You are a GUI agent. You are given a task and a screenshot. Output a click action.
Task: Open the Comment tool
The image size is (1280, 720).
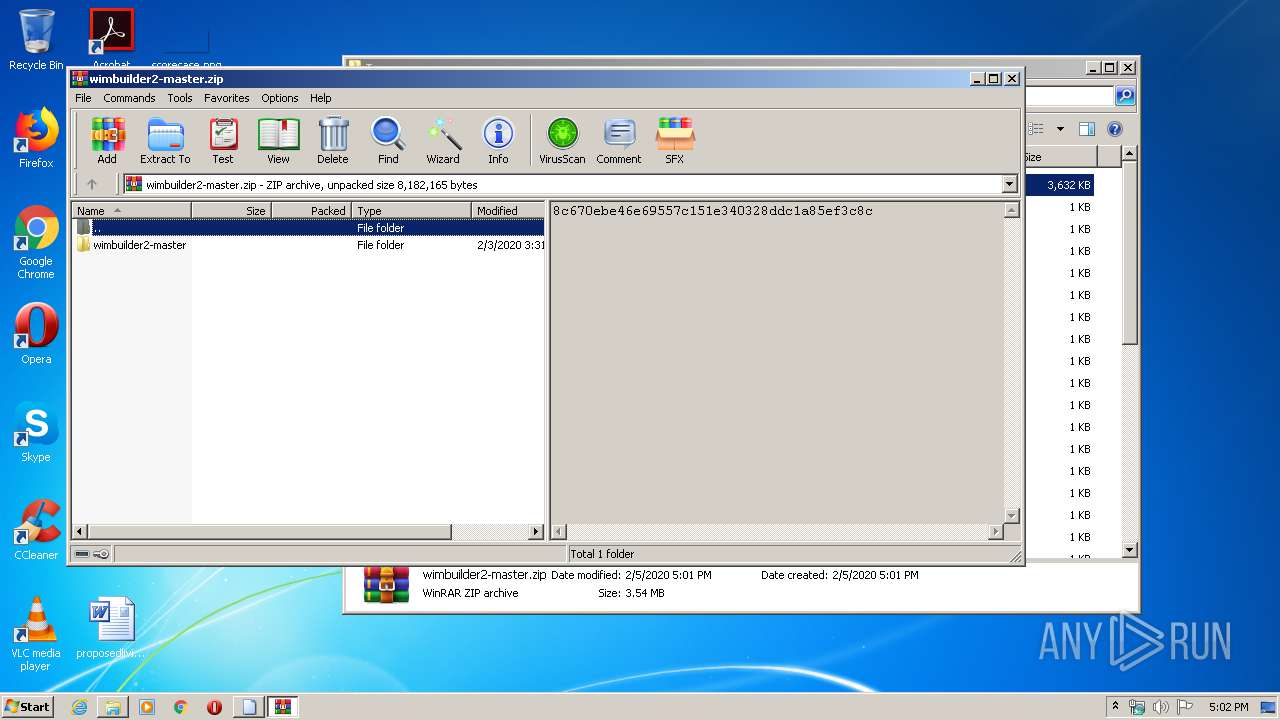pyautogui.click(x=619, y=140)
